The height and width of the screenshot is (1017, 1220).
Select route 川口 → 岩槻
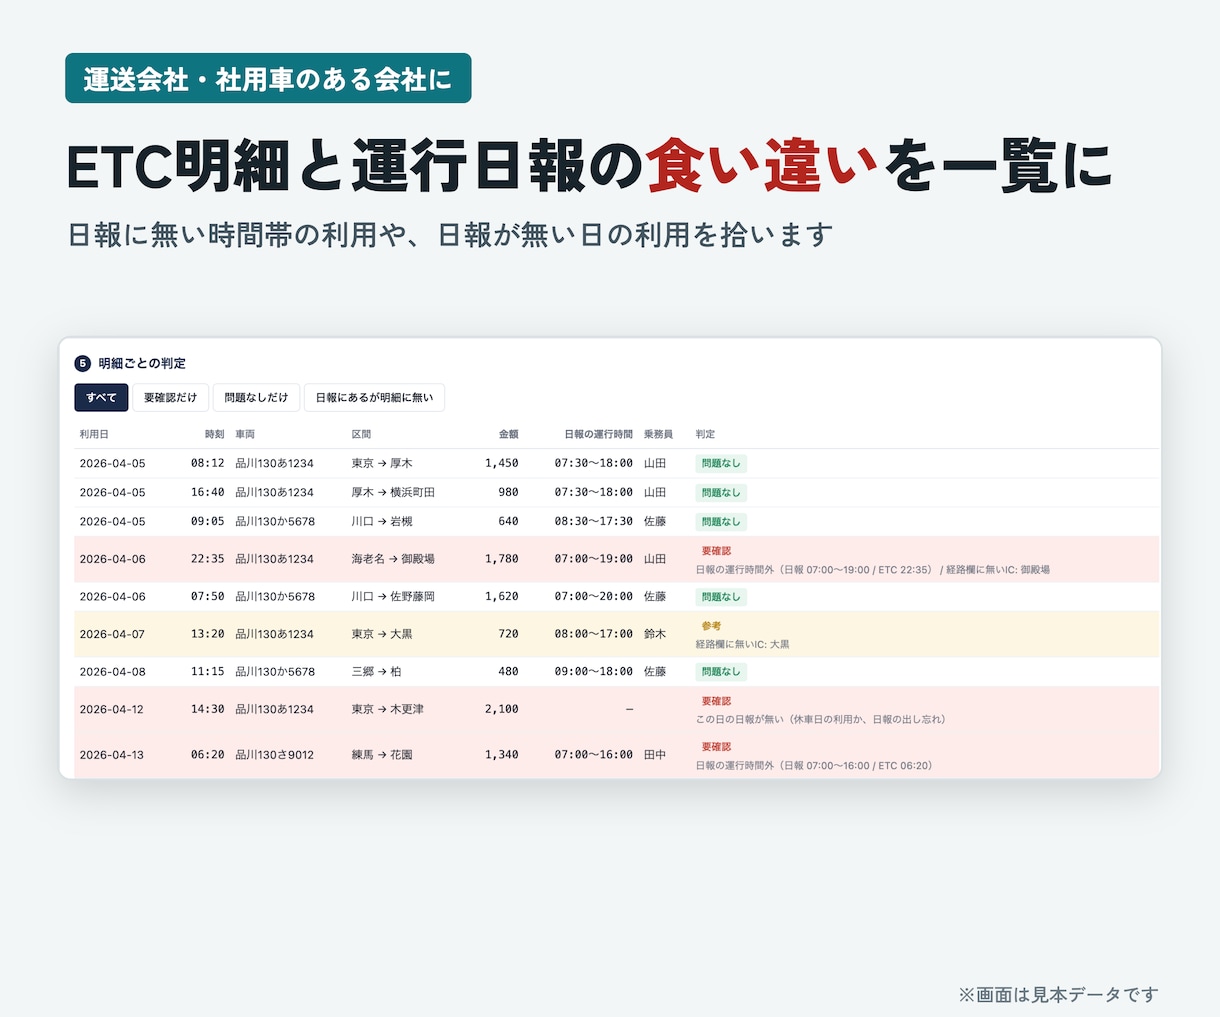(382, 521)
